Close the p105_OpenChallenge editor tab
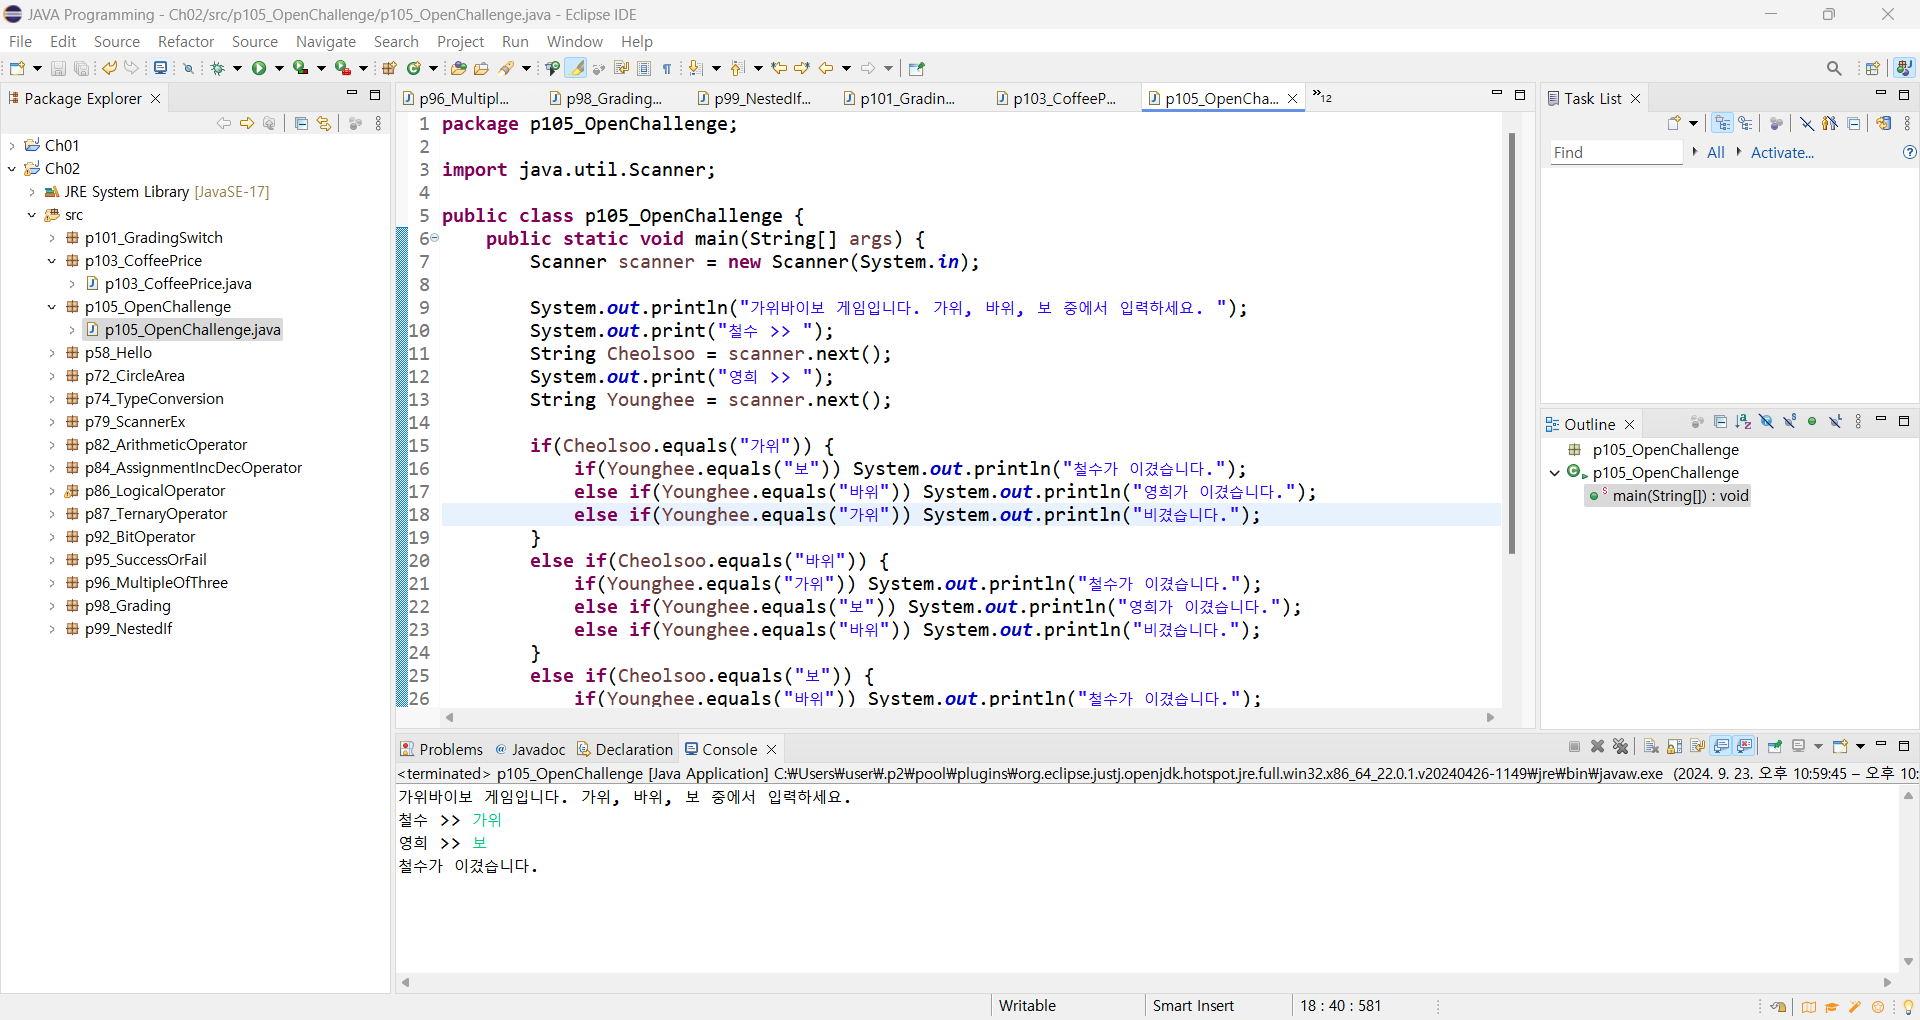 (1292, 98)
